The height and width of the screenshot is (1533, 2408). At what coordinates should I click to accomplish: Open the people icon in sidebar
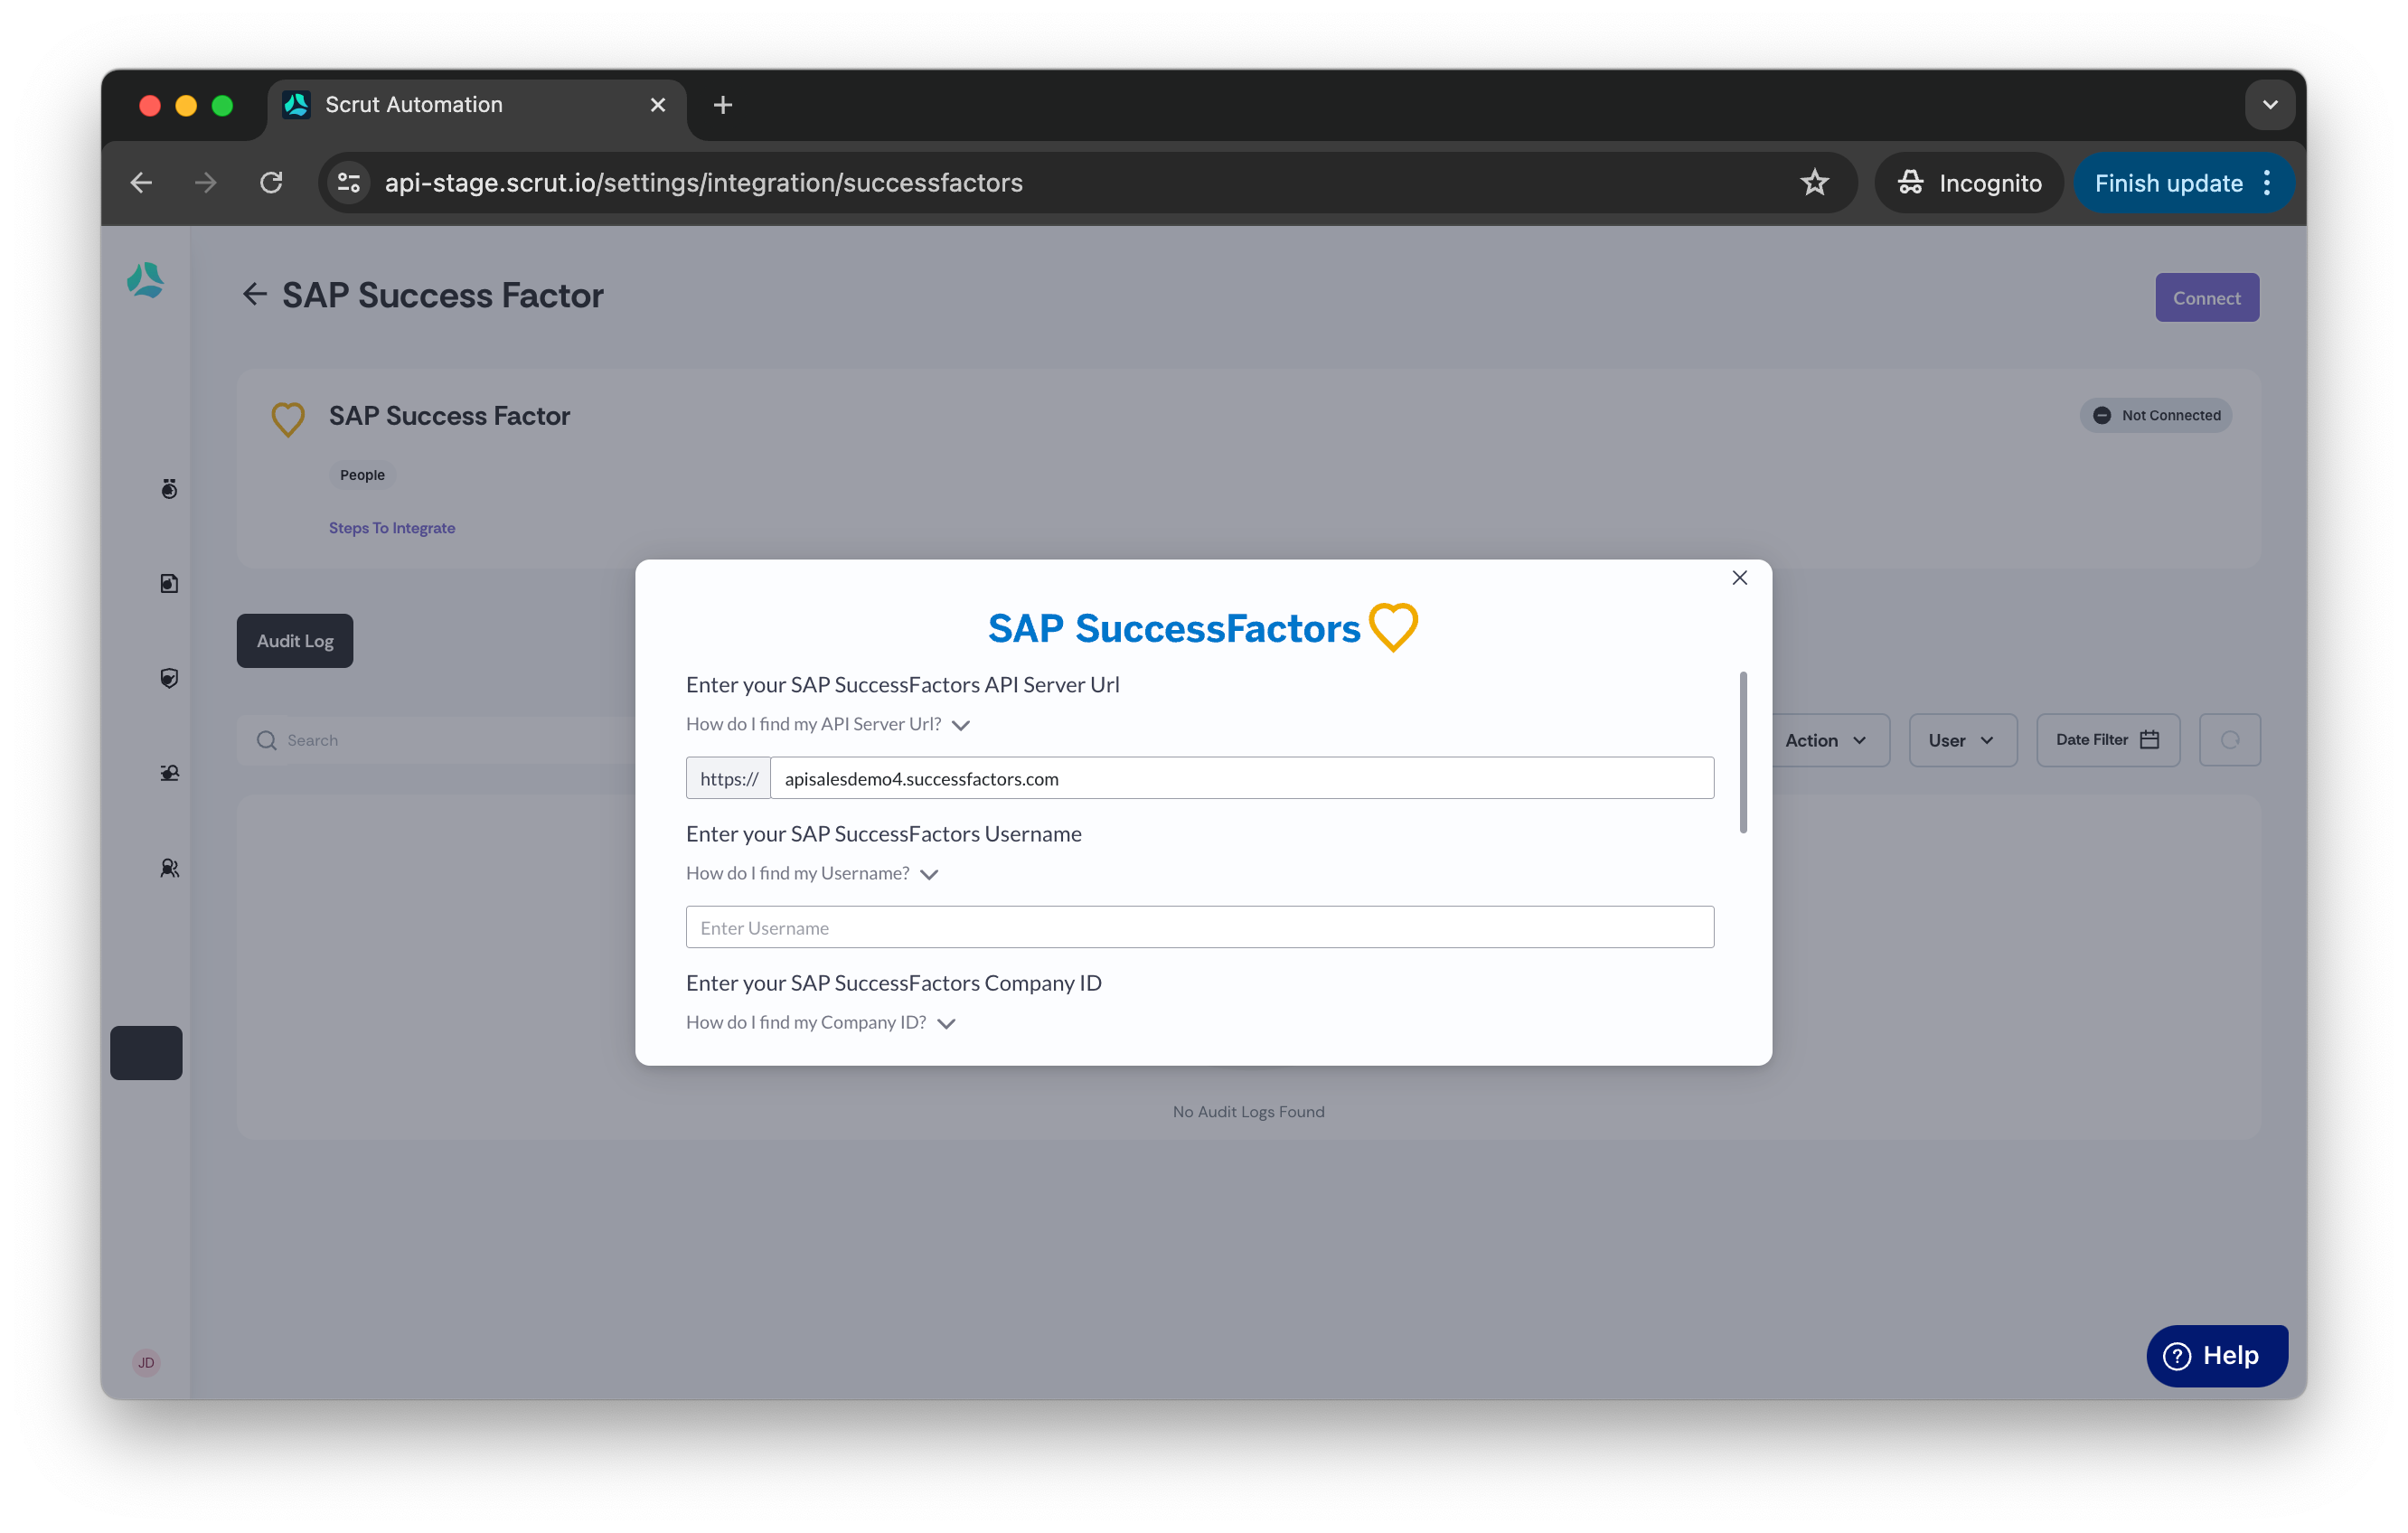click(169, 868)
